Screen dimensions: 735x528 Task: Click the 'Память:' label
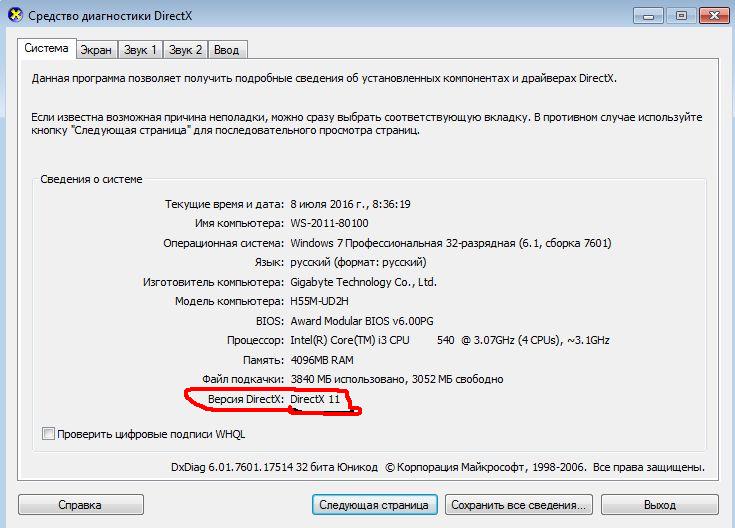(263, 360)
